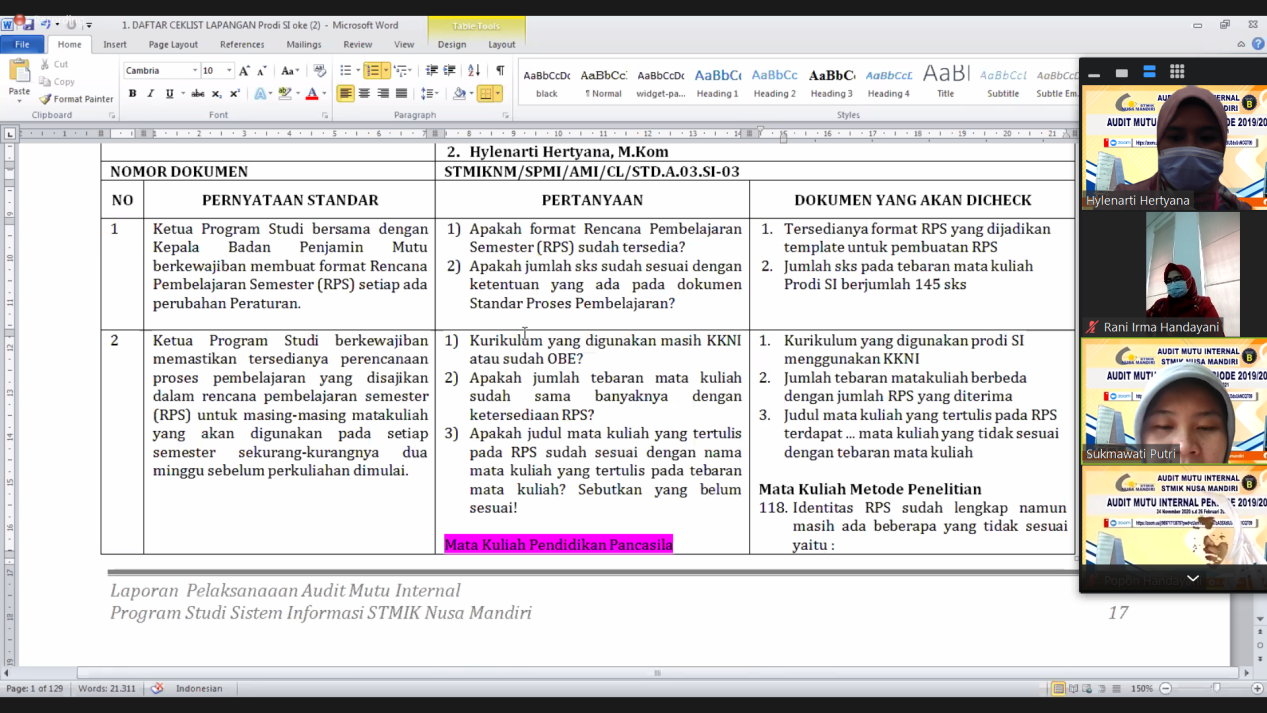Screen dimensions: 1267x713
Task: Click the Show/Hide paragraph marks icon
Action: (500, 71)
